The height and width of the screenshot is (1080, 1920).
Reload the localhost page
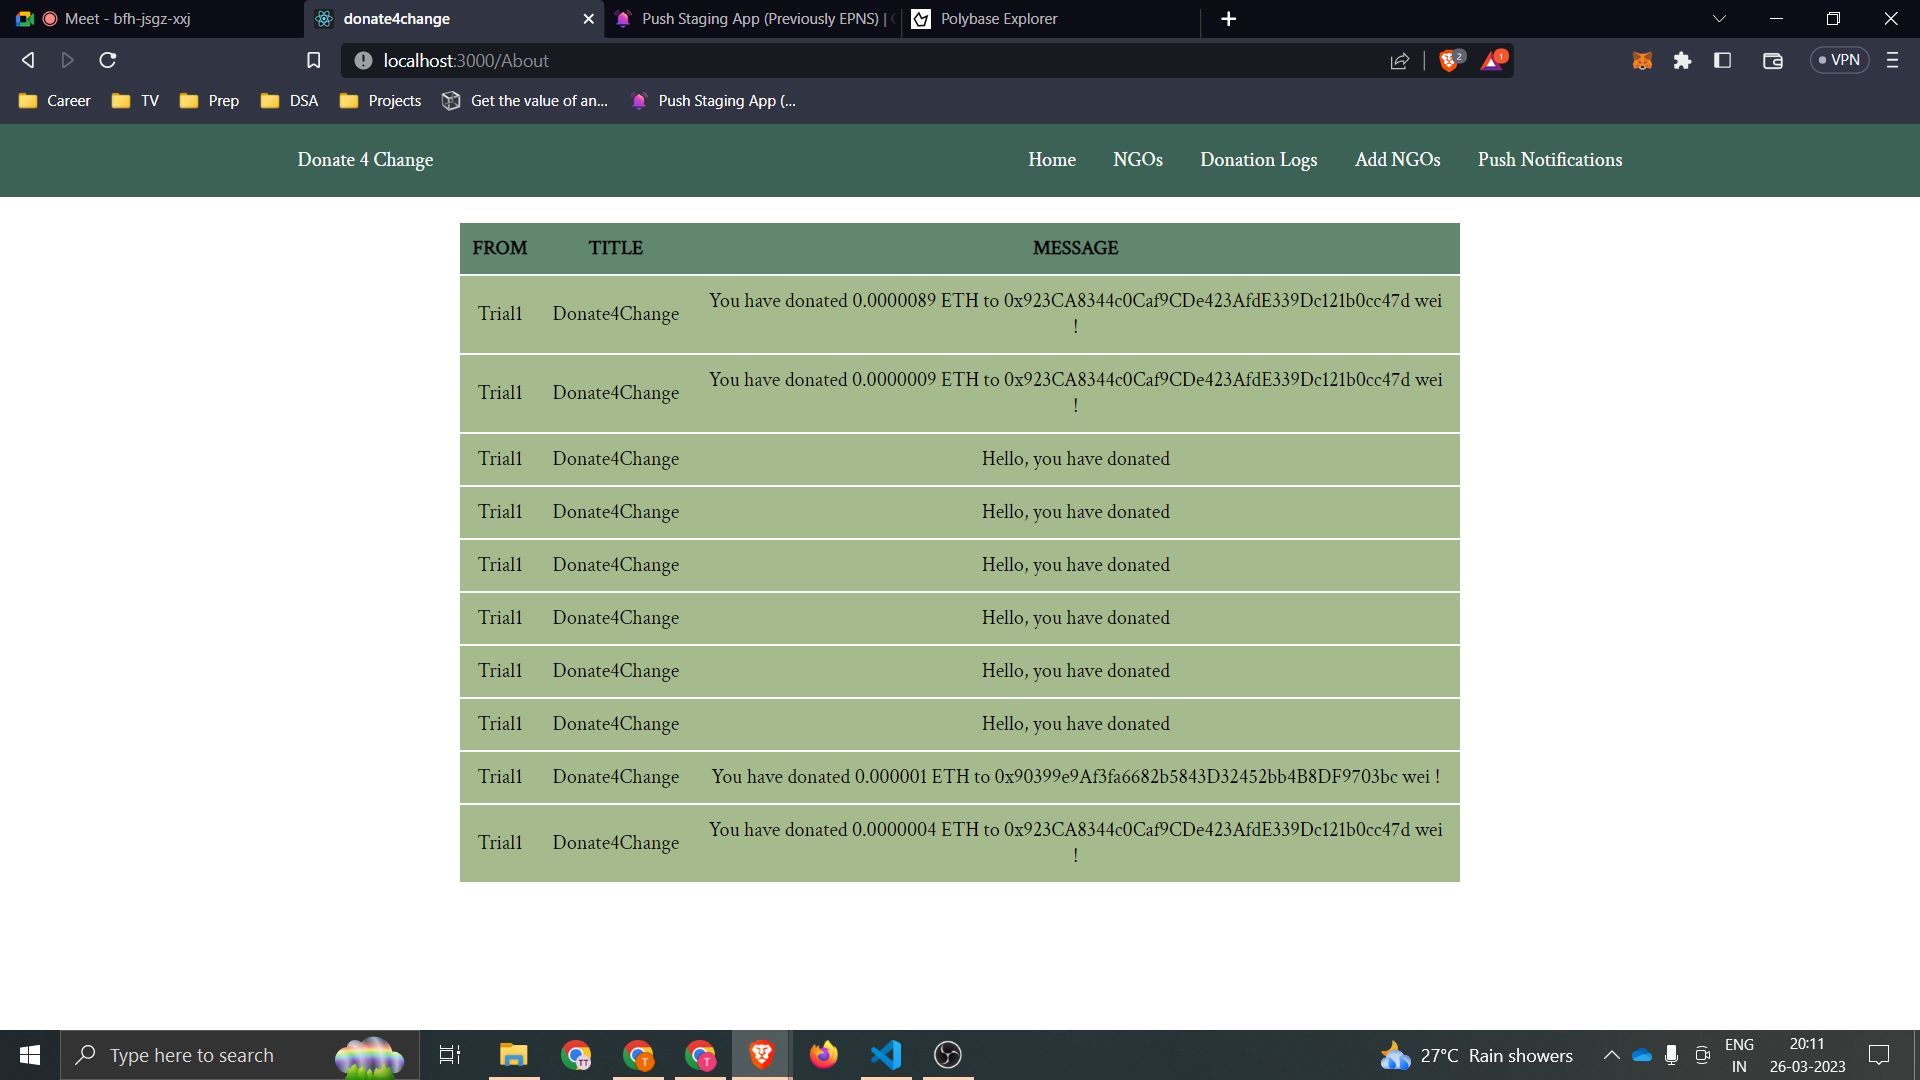coord(108,61)
